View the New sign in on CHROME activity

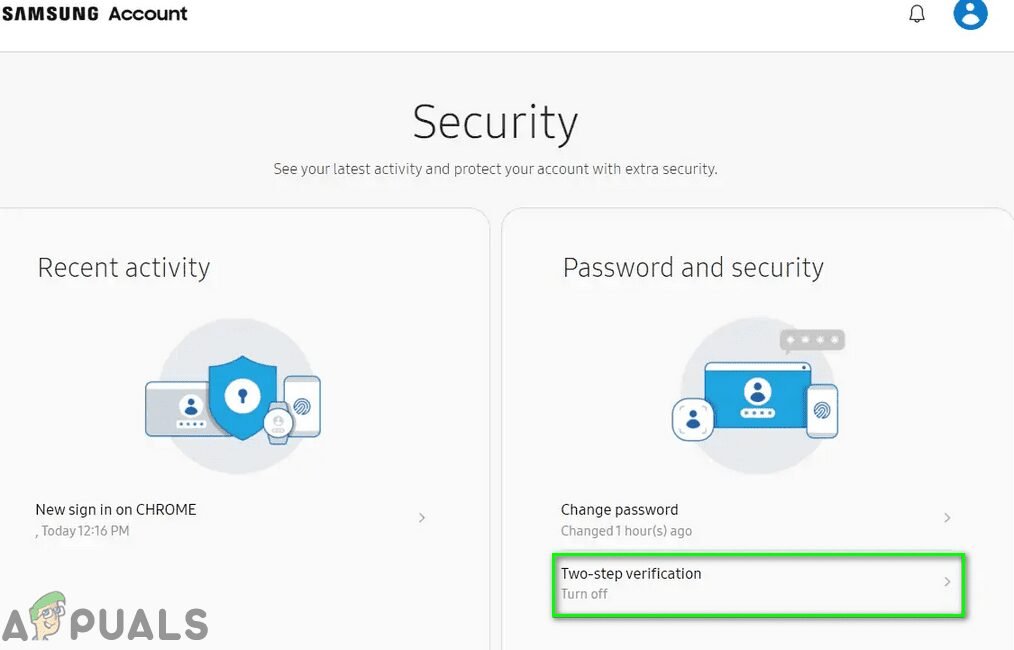pos(115,509)
